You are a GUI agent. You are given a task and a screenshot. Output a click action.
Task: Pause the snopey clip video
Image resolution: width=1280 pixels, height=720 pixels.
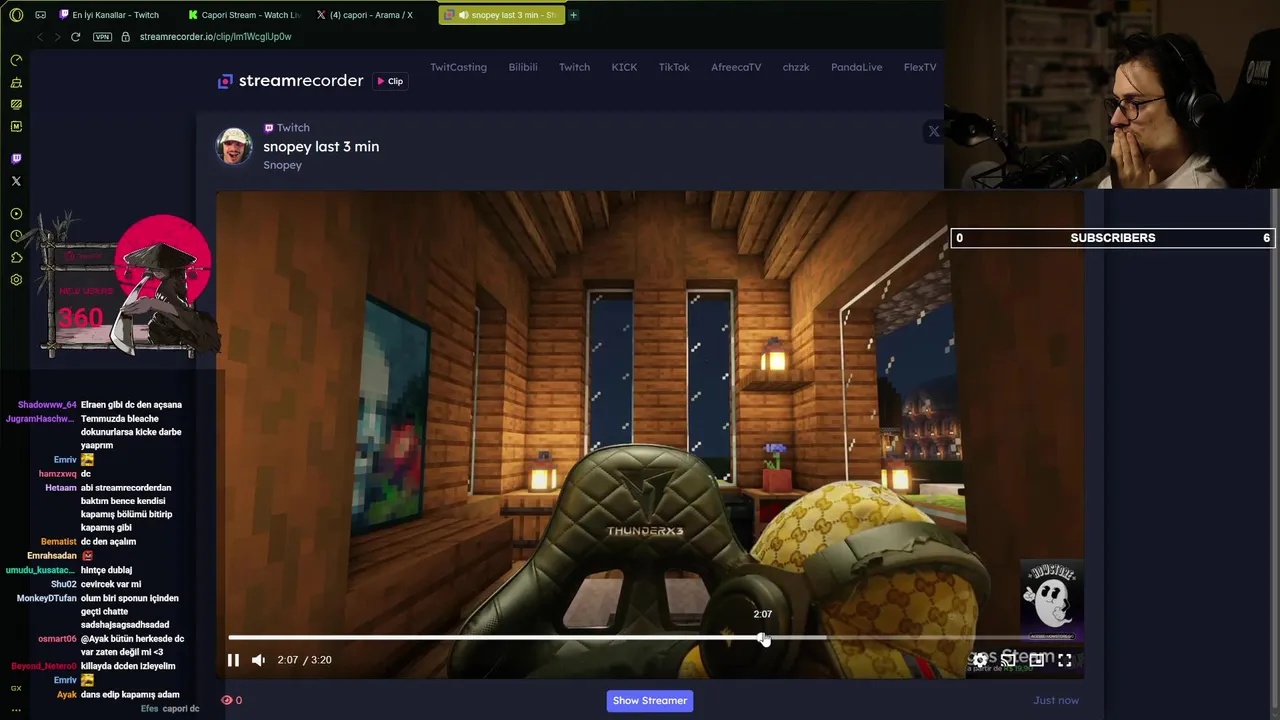pyautogui.click(x=233, y=660)
